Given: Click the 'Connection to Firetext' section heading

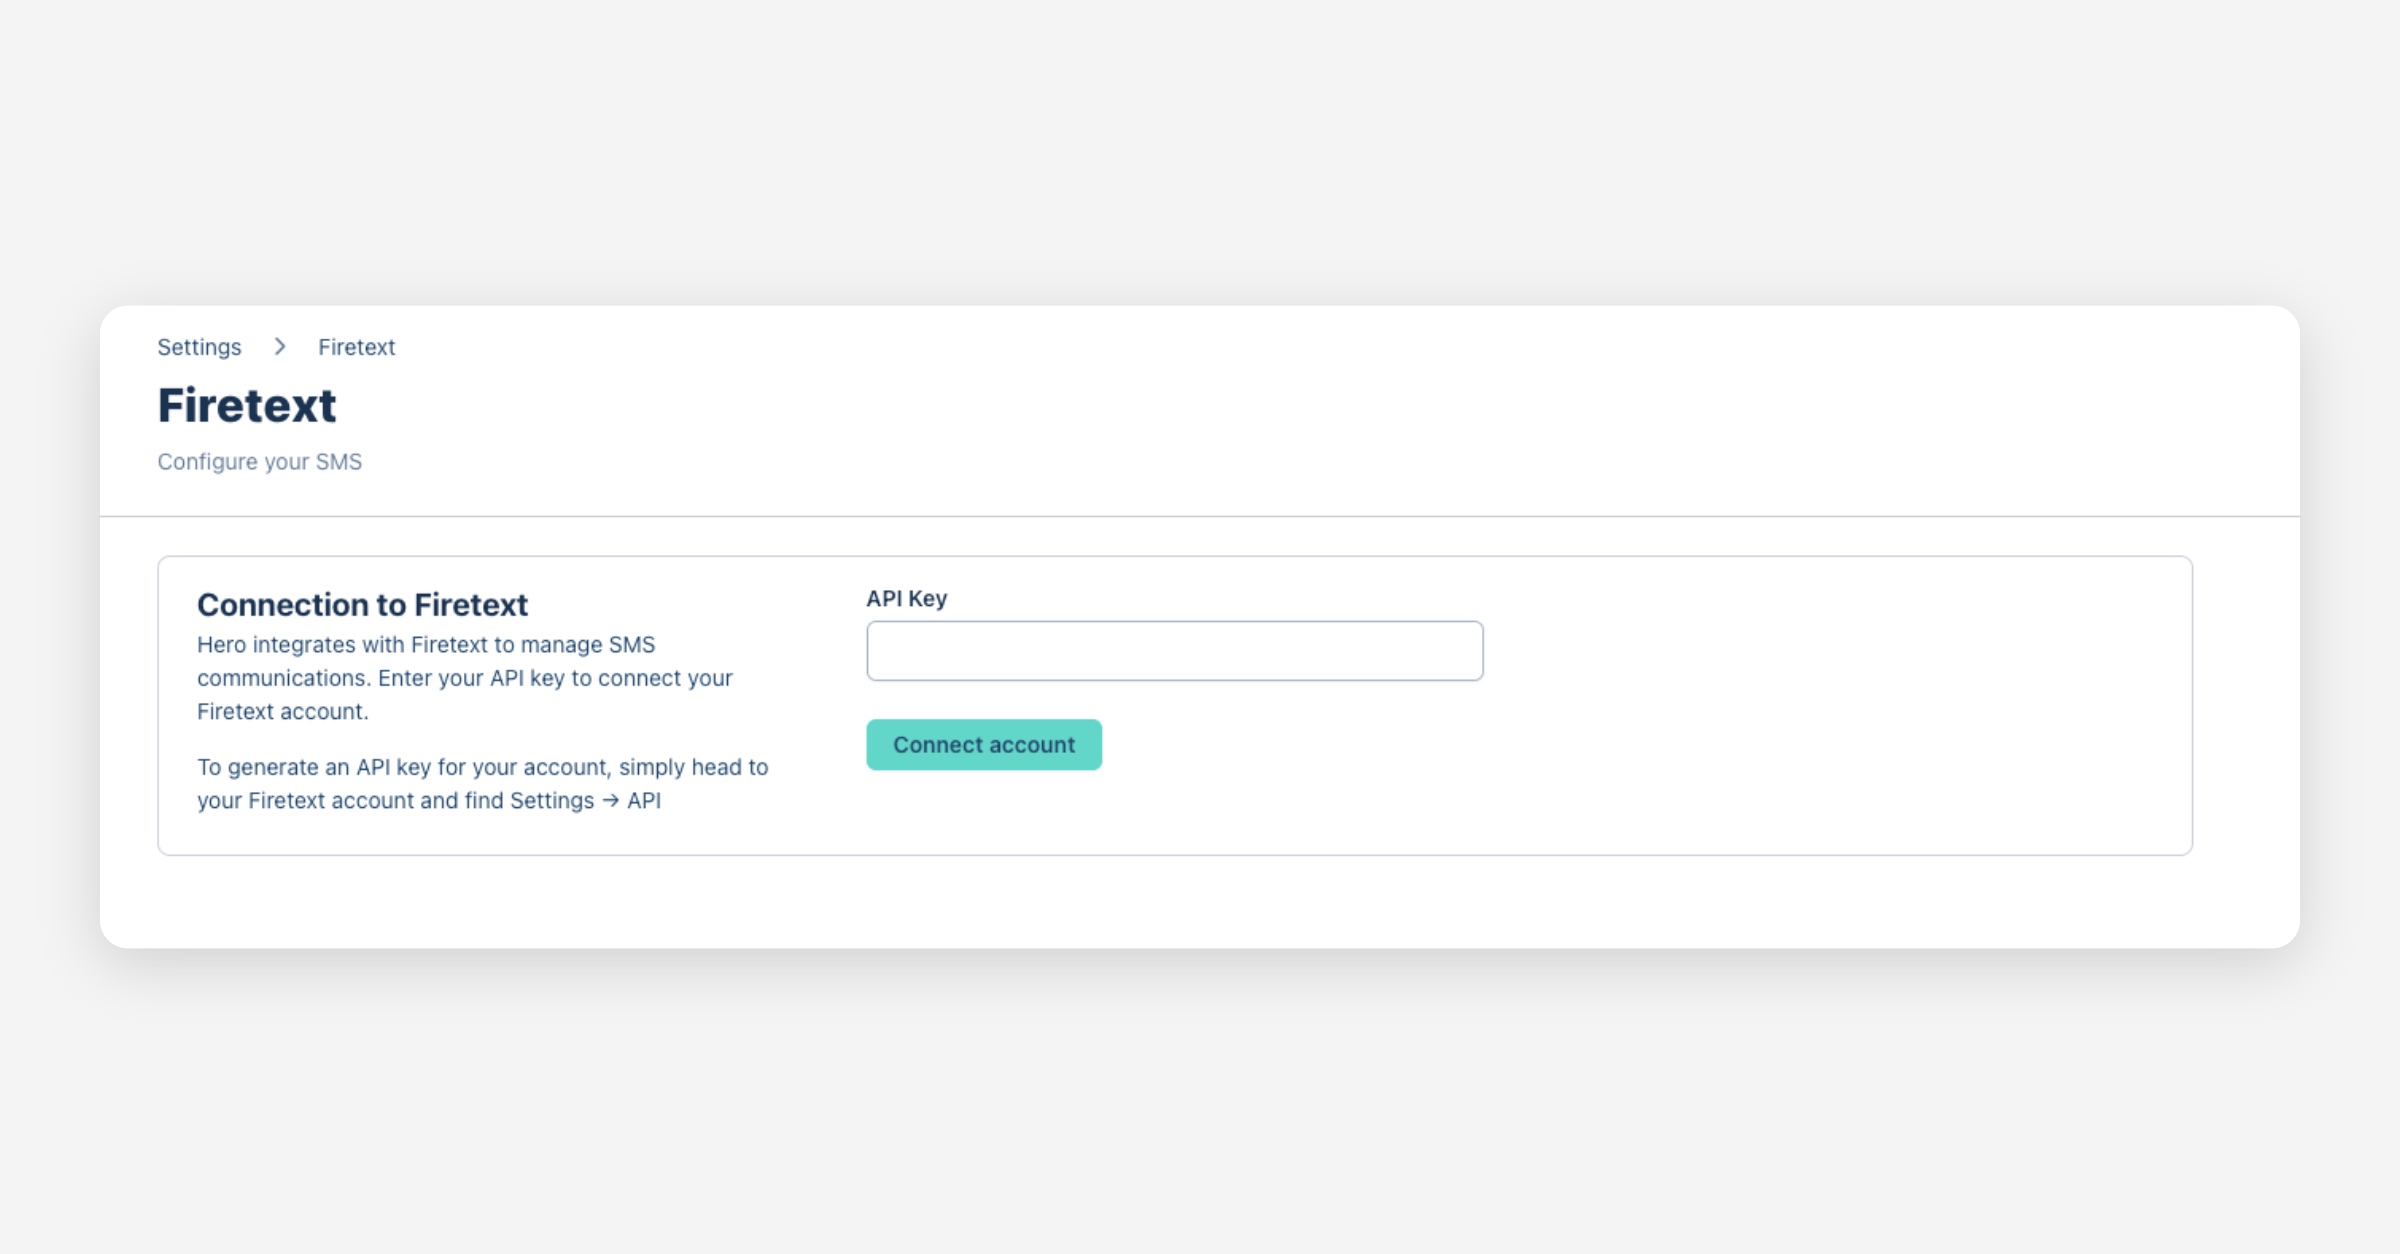Looking at the screenshot, I should click(x=362, y=605).
